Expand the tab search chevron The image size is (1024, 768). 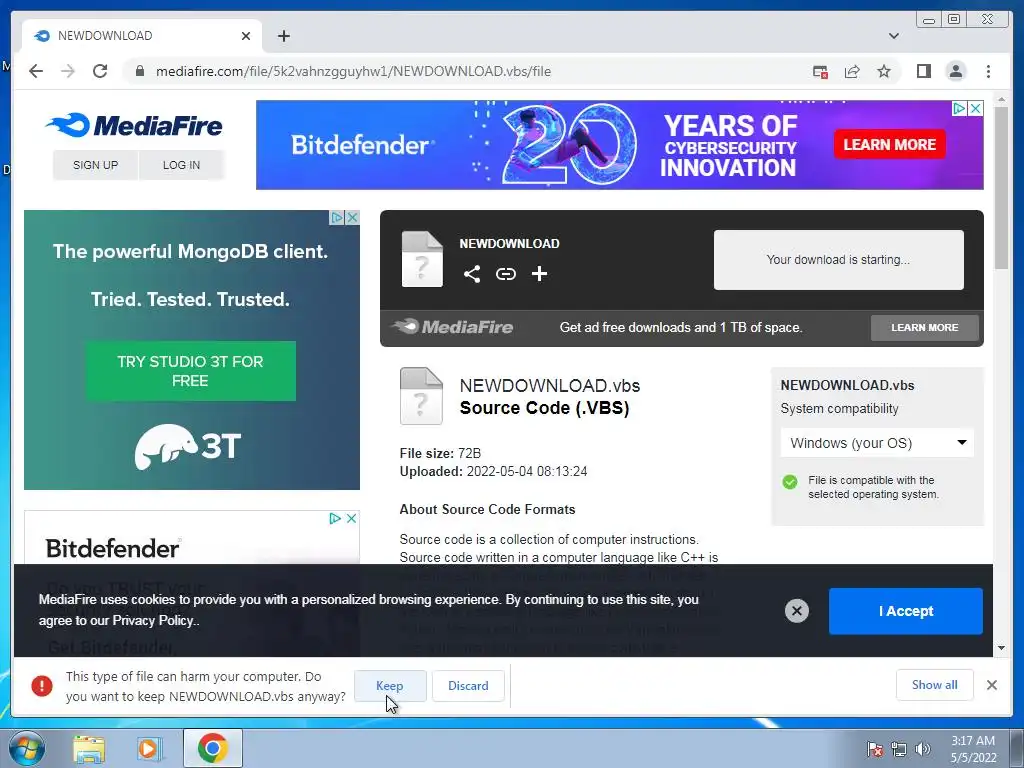pos(894,36)
